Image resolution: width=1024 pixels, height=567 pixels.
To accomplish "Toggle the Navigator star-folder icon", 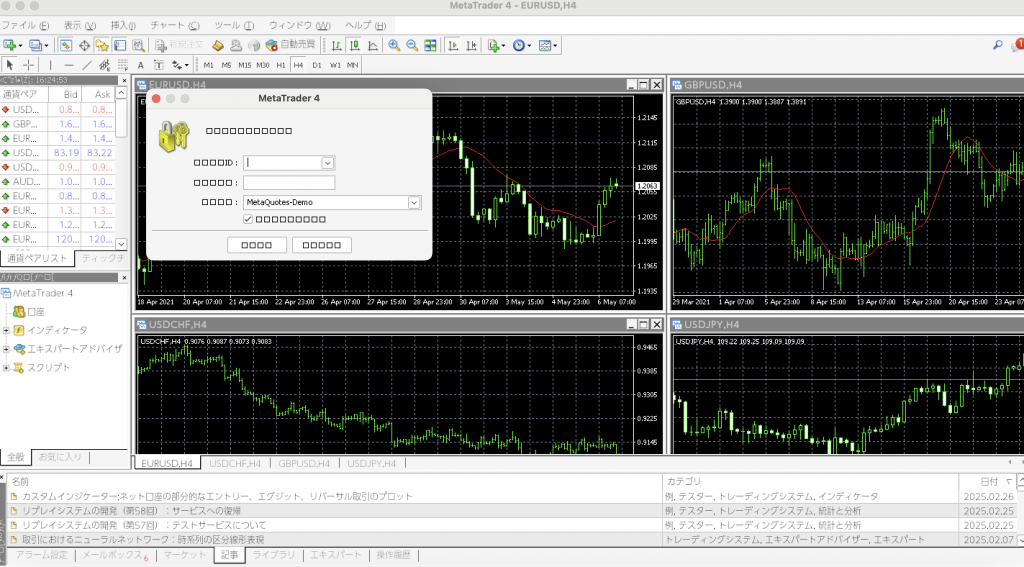I will click(x=102, y=45).
